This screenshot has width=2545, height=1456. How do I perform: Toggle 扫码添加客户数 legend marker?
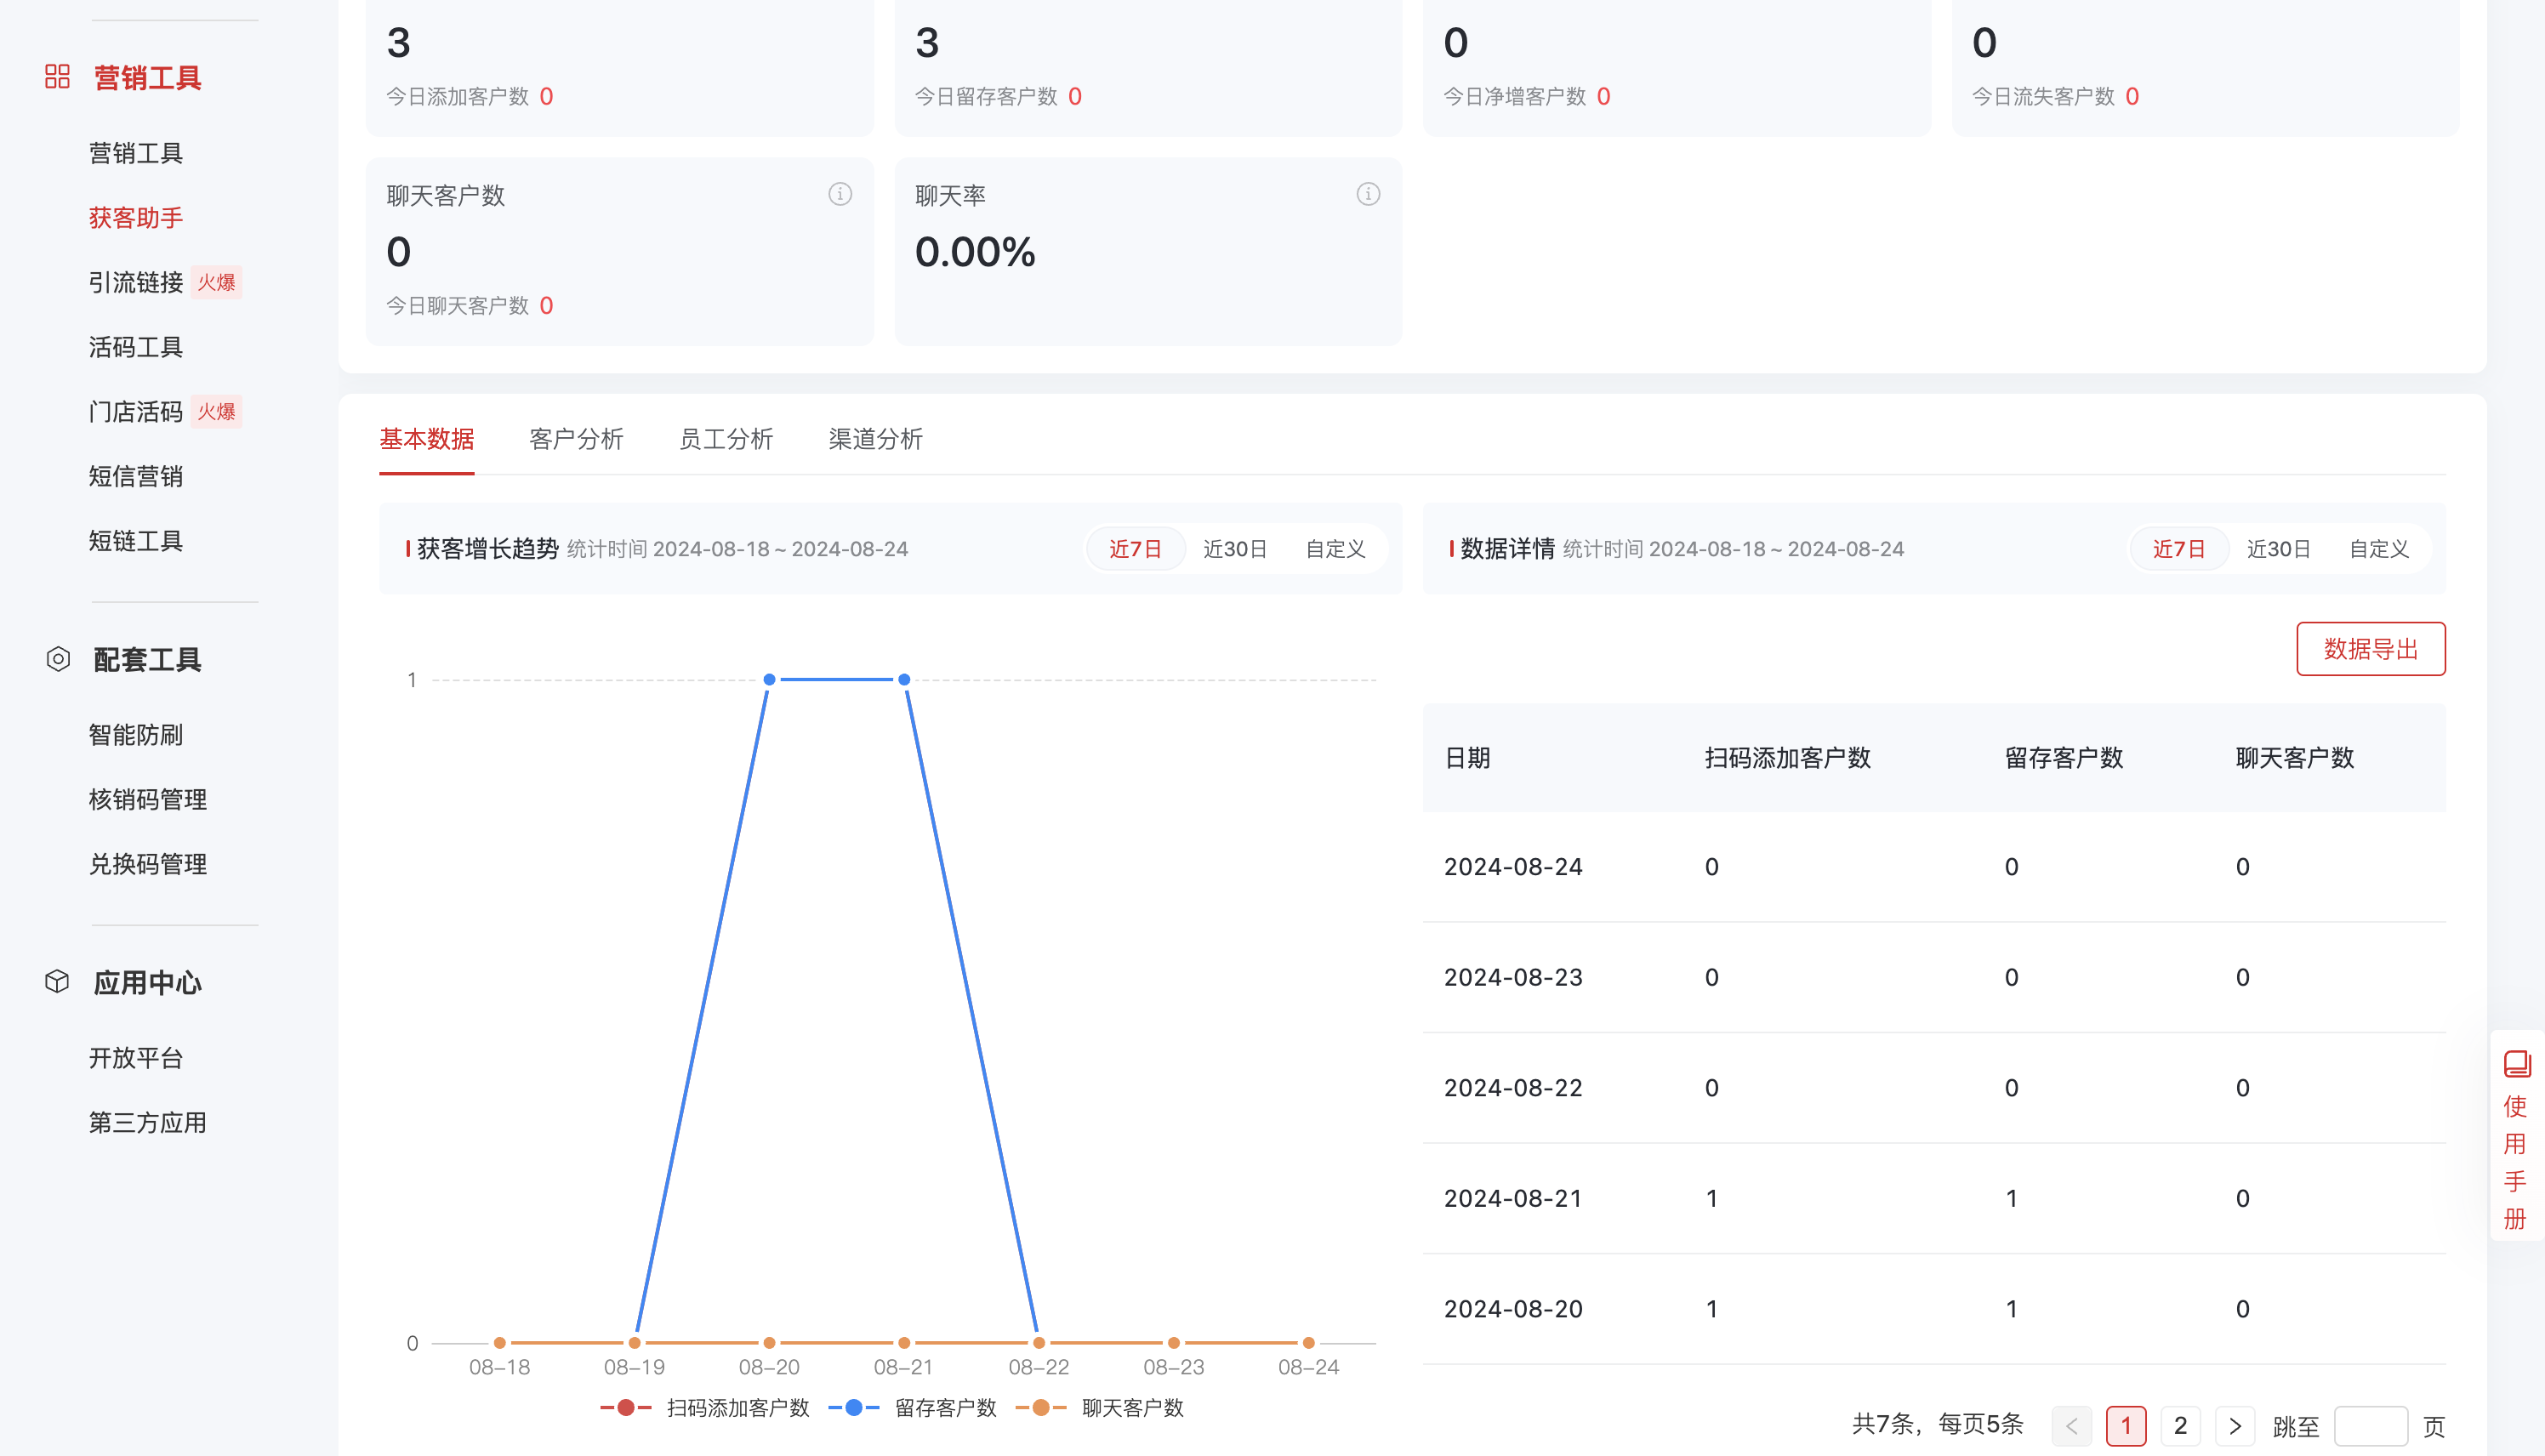point(626,1408)
